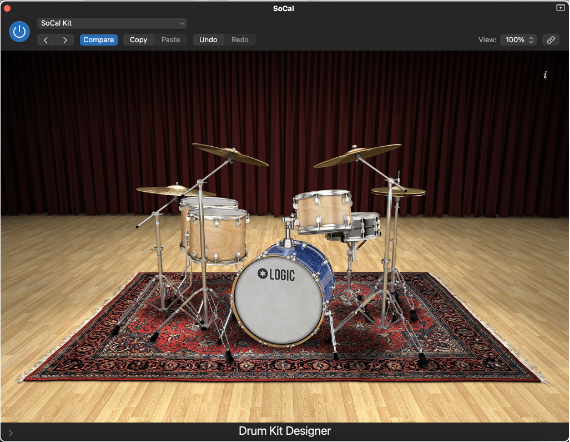Viewport: 570px width, 442px height.
Task: Expand the disclosure arrow at bottom left
Action: pyautogui.click(x=11, y=433)
